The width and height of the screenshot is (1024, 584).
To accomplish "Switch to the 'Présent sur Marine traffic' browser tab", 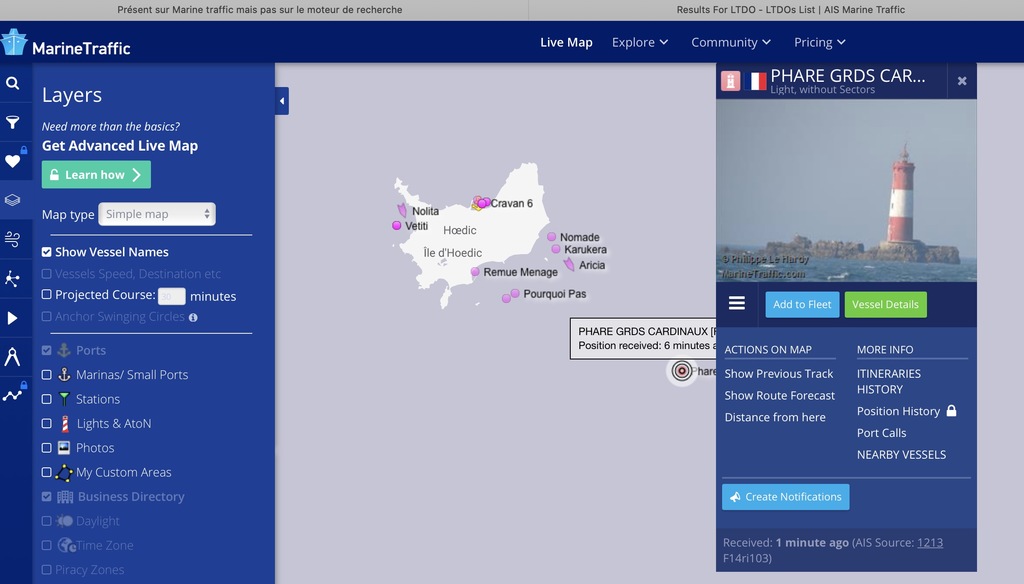I will point(260,10).
